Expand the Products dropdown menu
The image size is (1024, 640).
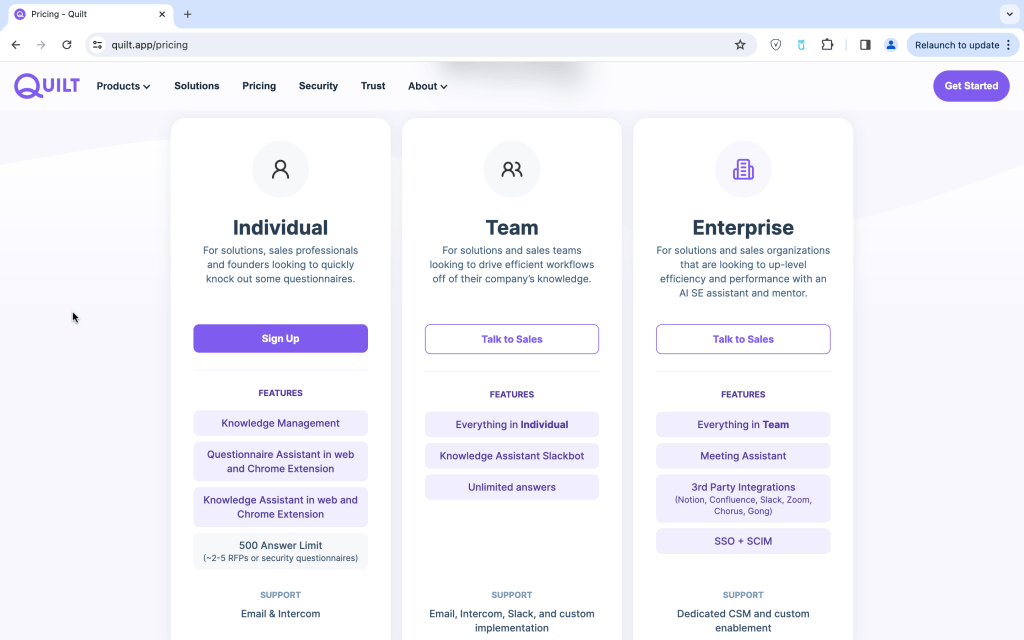(x=123, y=86)
